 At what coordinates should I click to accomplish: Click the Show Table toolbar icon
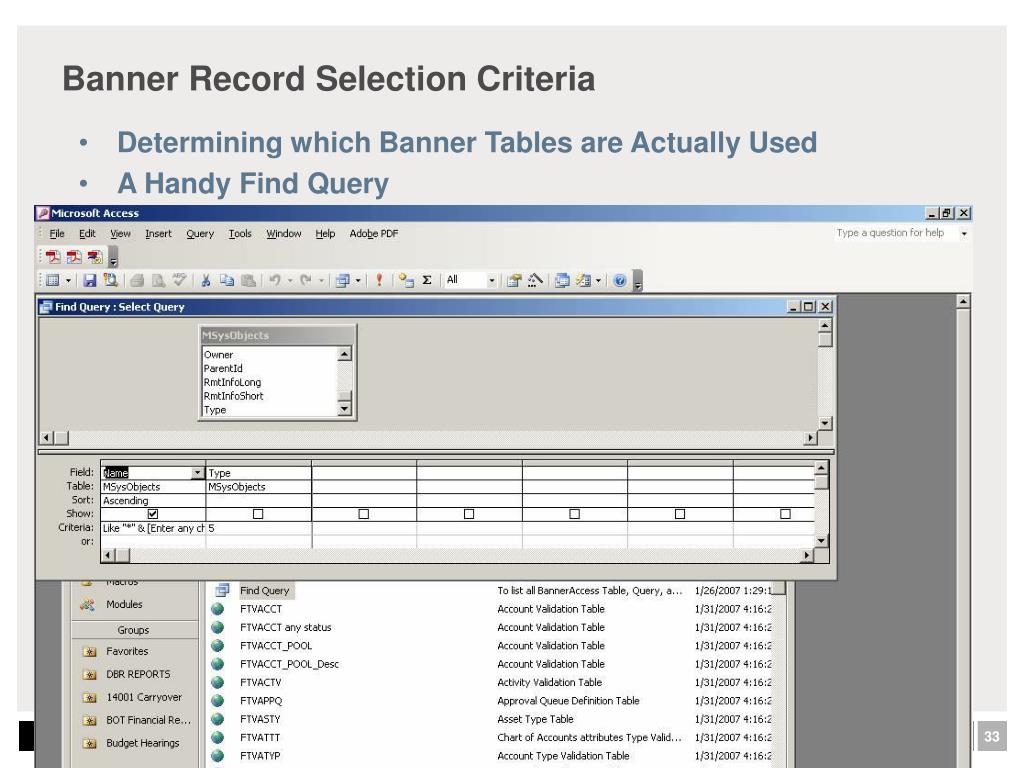[x=406, y=280]
